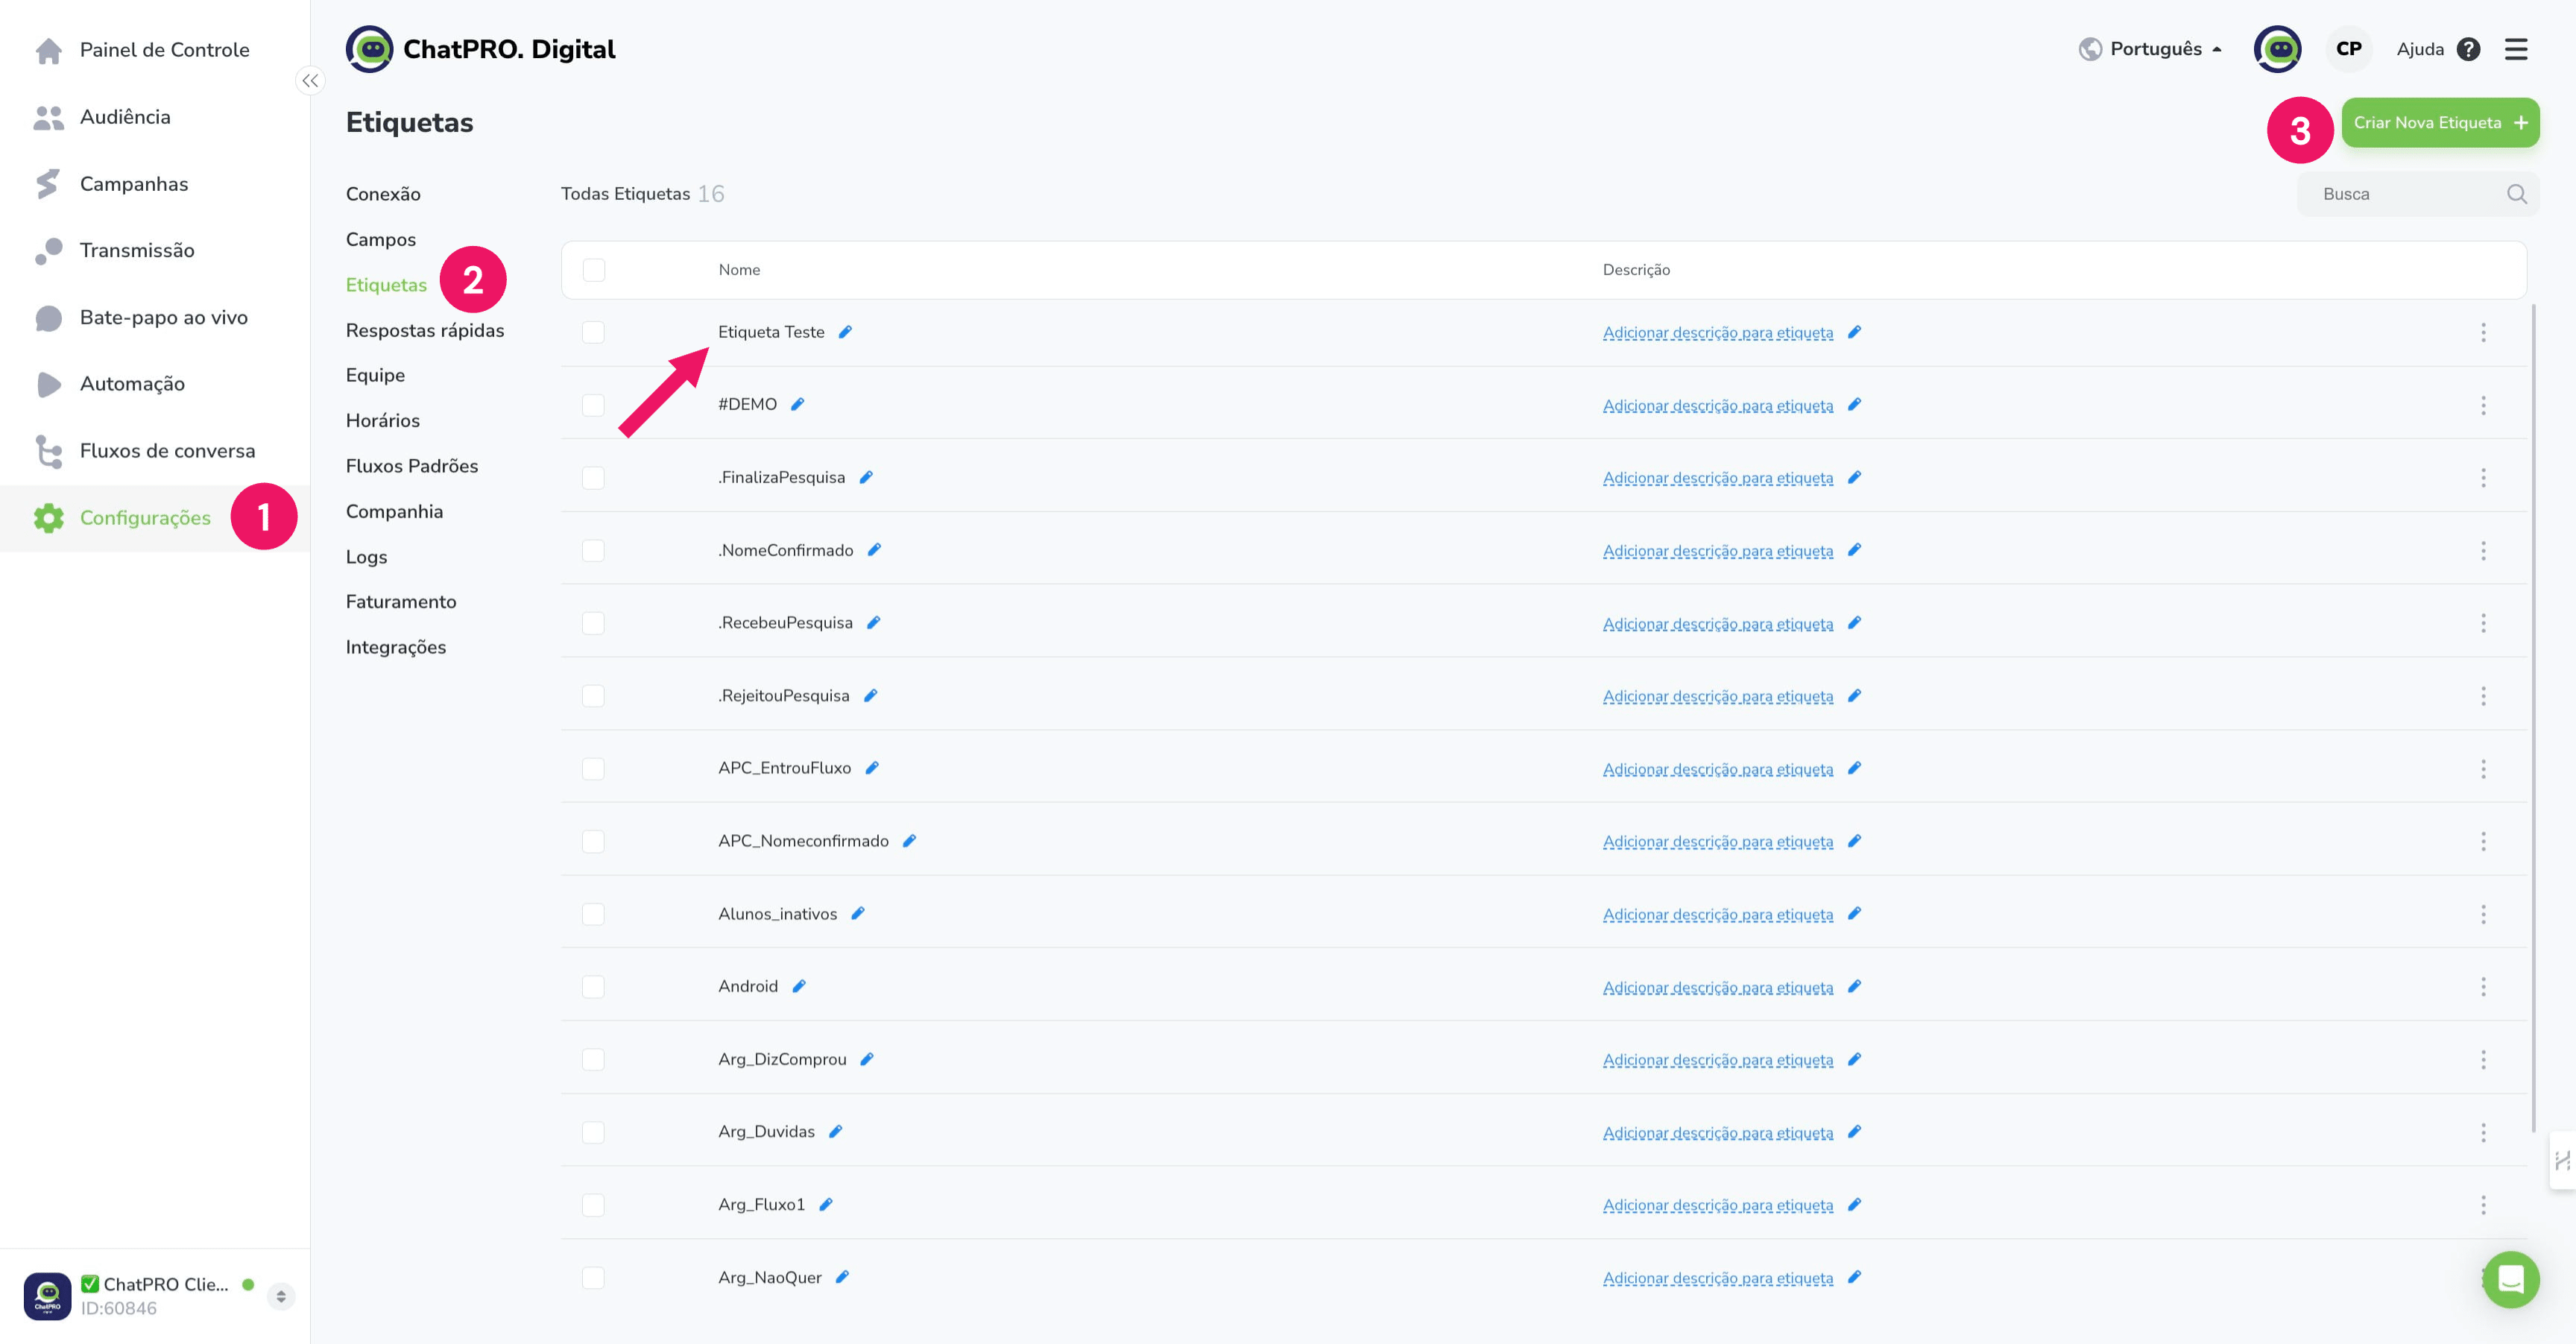The height and width of the screenshot is (1344, 2576).
Task: Toggle select-all checkbox in table header
Action: [593, 270]
